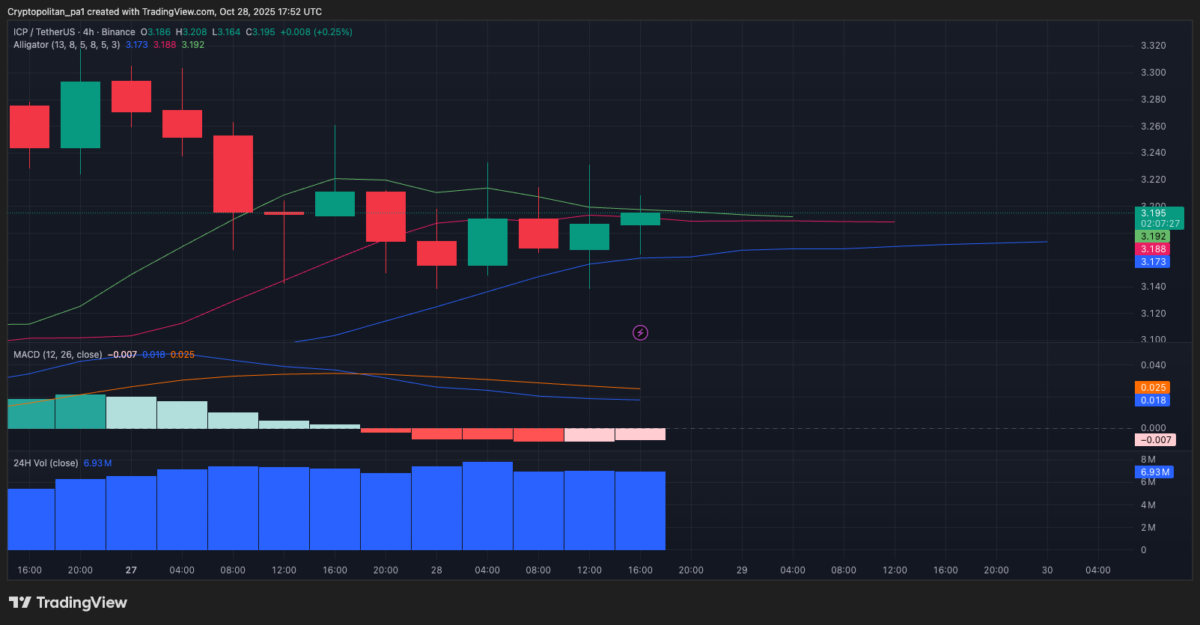Click the 29 date label on time axis
The image size is (1200, 625).
(x=742, y=570)
